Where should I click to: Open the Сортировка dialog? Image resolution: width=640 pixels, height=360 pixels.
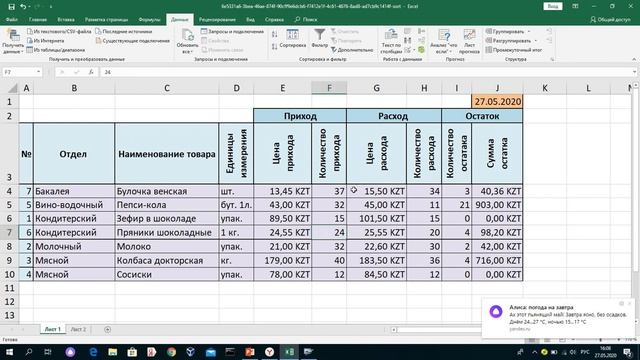293,39
